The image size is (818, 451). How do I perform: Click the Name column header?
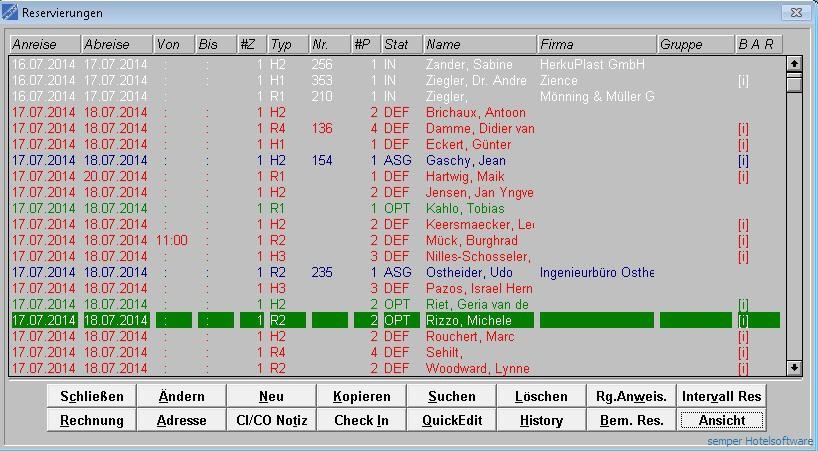[x=479, y=45]
